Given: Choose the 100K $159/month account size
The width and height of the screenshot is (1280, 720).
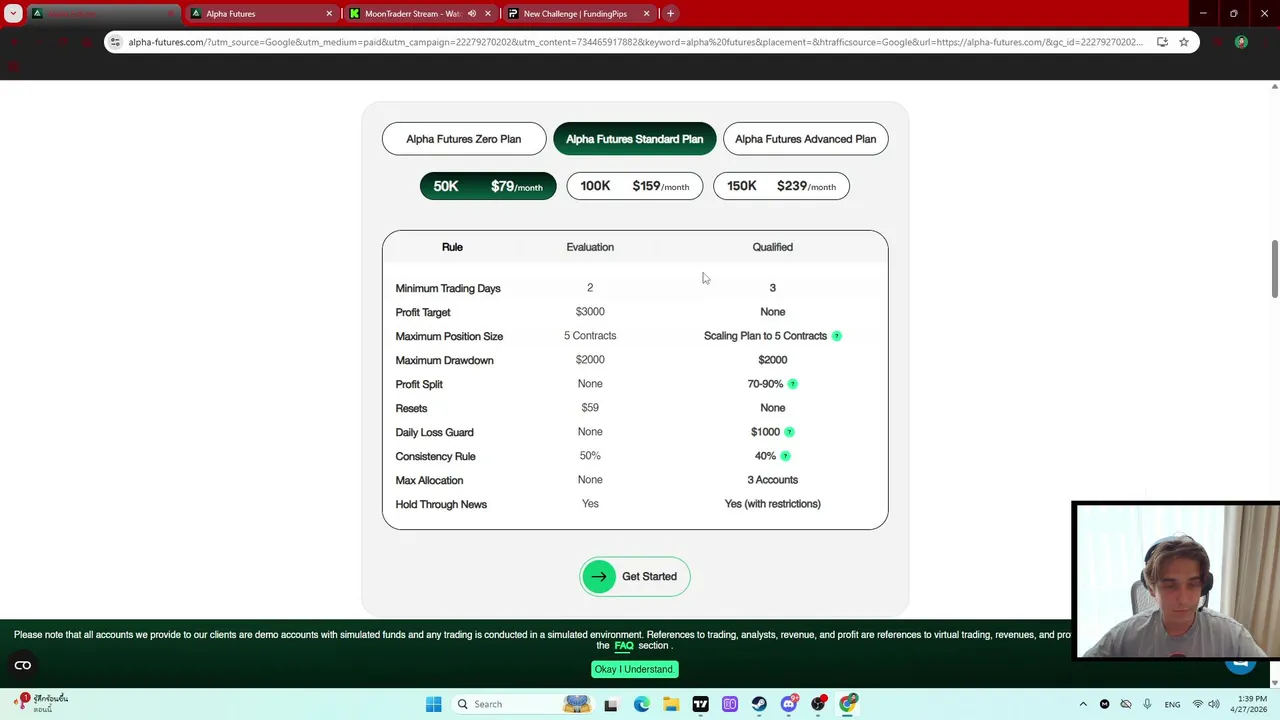Looking at the screenshot, I should (x=635, y=186).
